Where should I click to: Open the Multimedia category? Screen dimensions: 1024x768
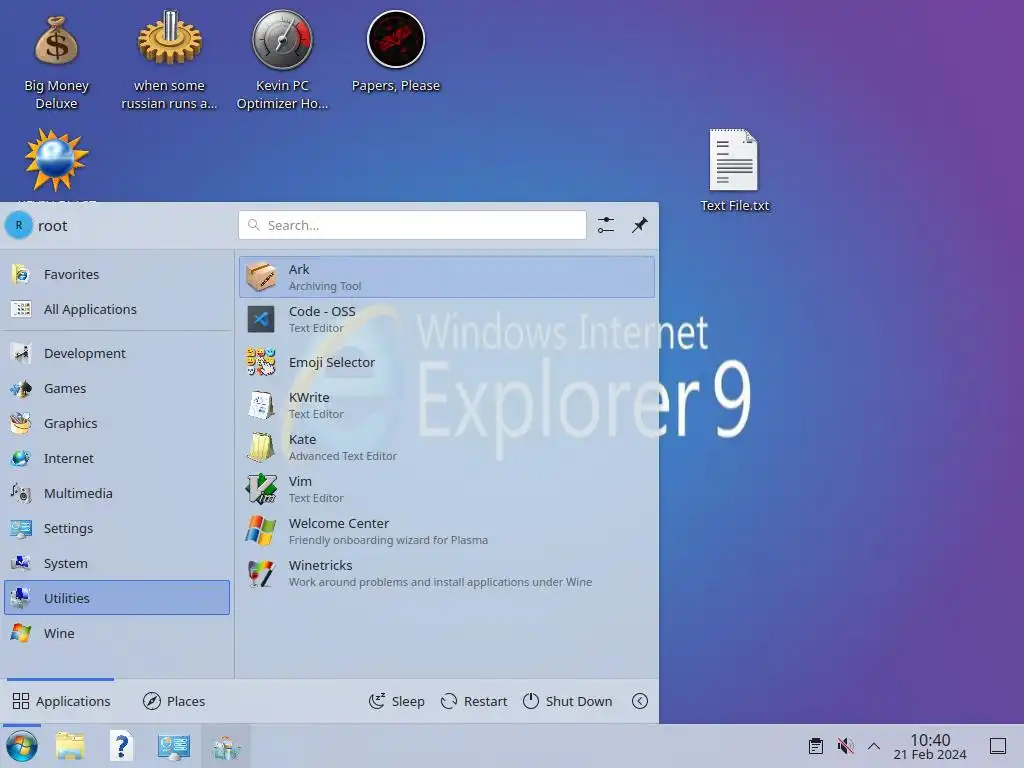click(x=117, y=493)
